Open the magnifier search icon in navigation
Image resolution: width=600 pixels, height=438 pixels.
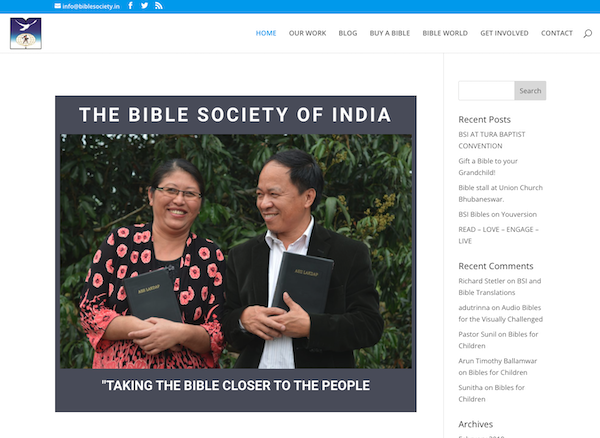point(587,34)
